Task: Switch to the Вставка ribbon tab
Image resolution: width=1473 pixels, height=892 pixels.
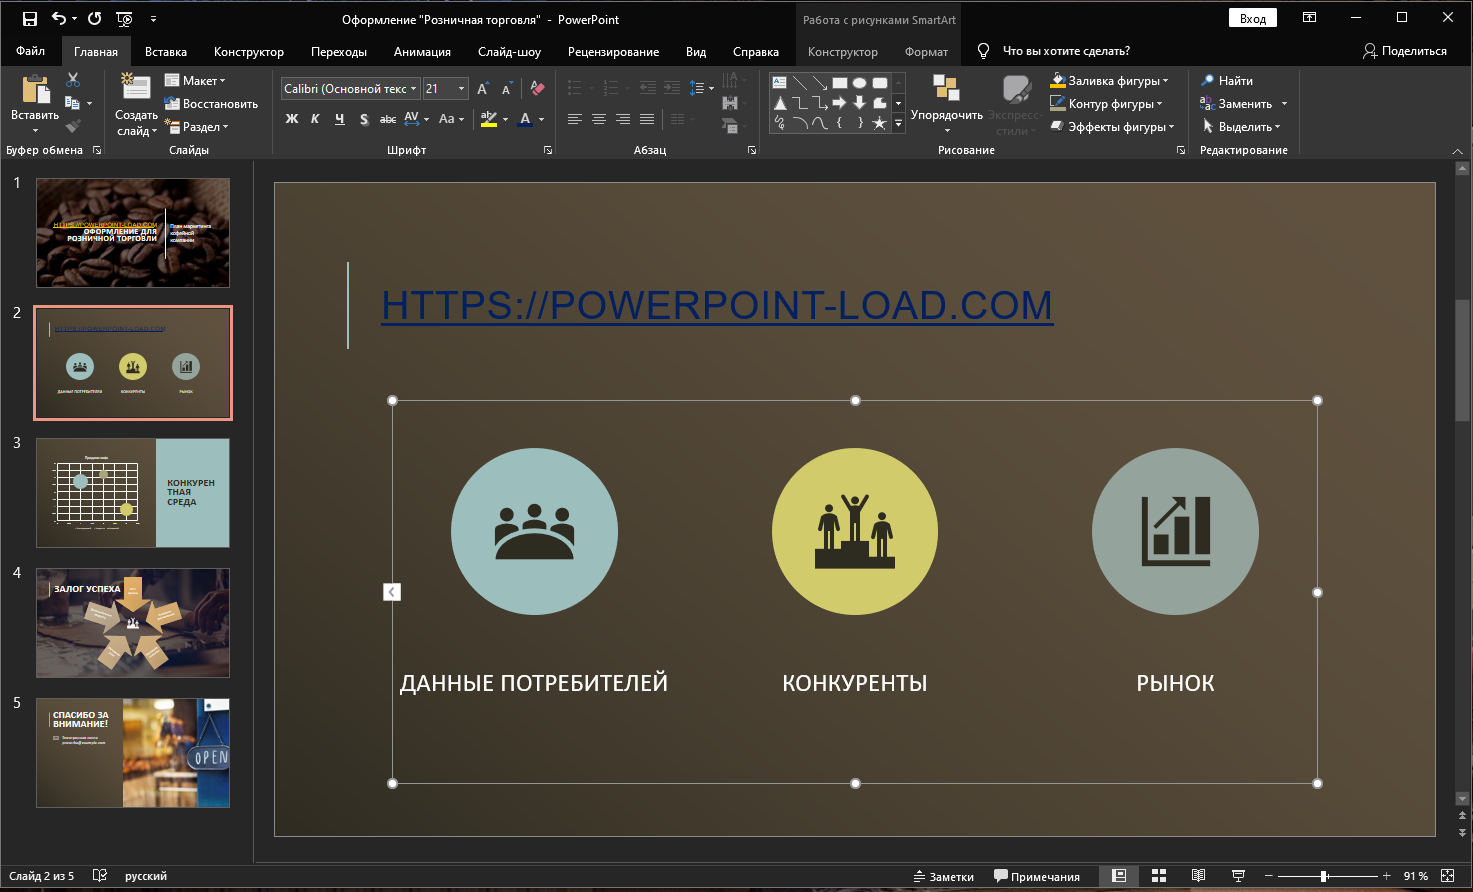Action: pos(166,51)
